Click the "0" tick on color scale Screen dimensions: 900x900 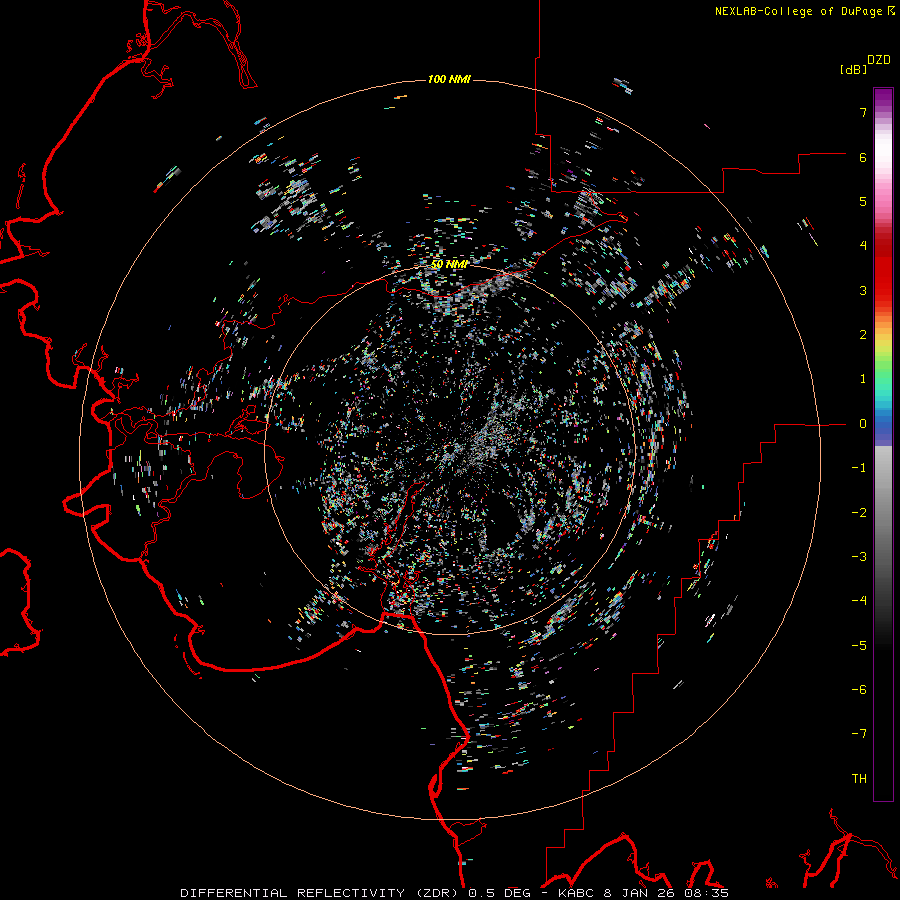click(863, 424)
